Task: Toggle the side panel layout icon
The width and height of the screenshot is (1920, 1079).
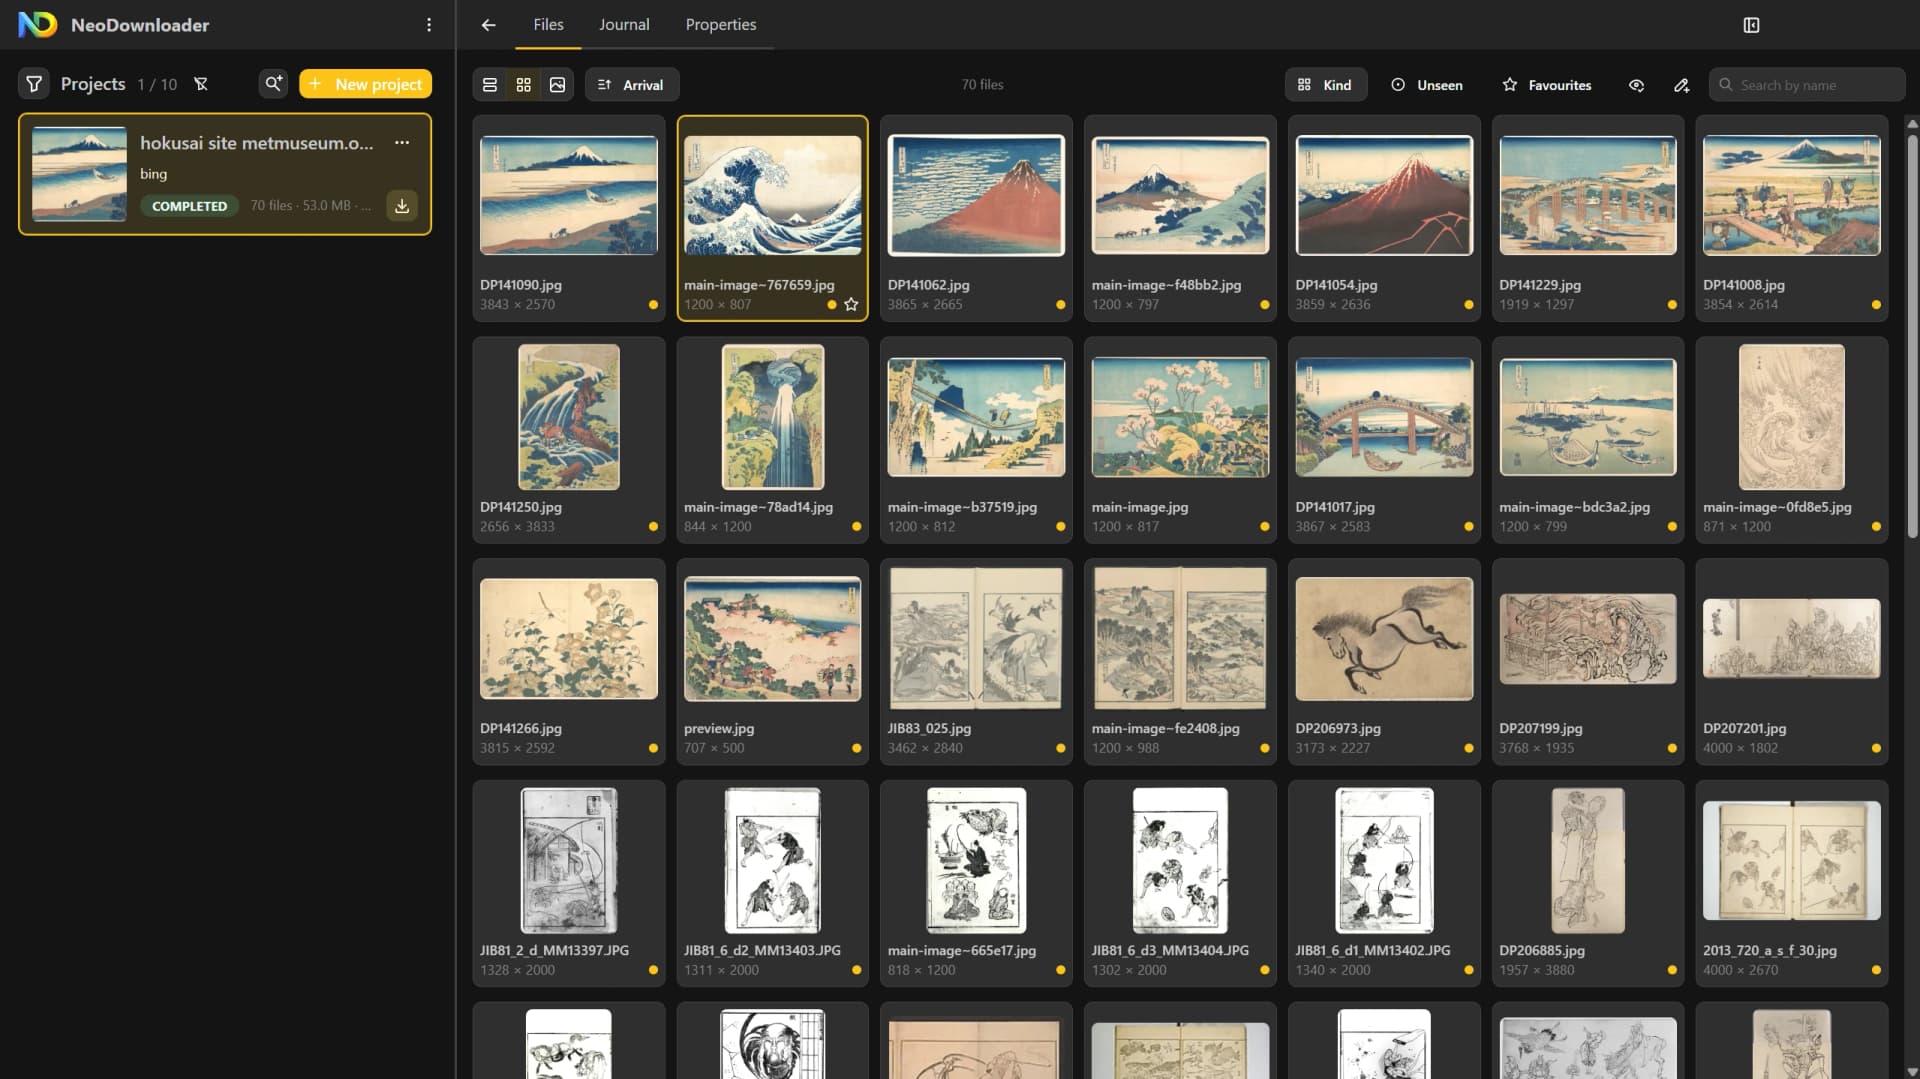Action: [x=1751, y=25]
